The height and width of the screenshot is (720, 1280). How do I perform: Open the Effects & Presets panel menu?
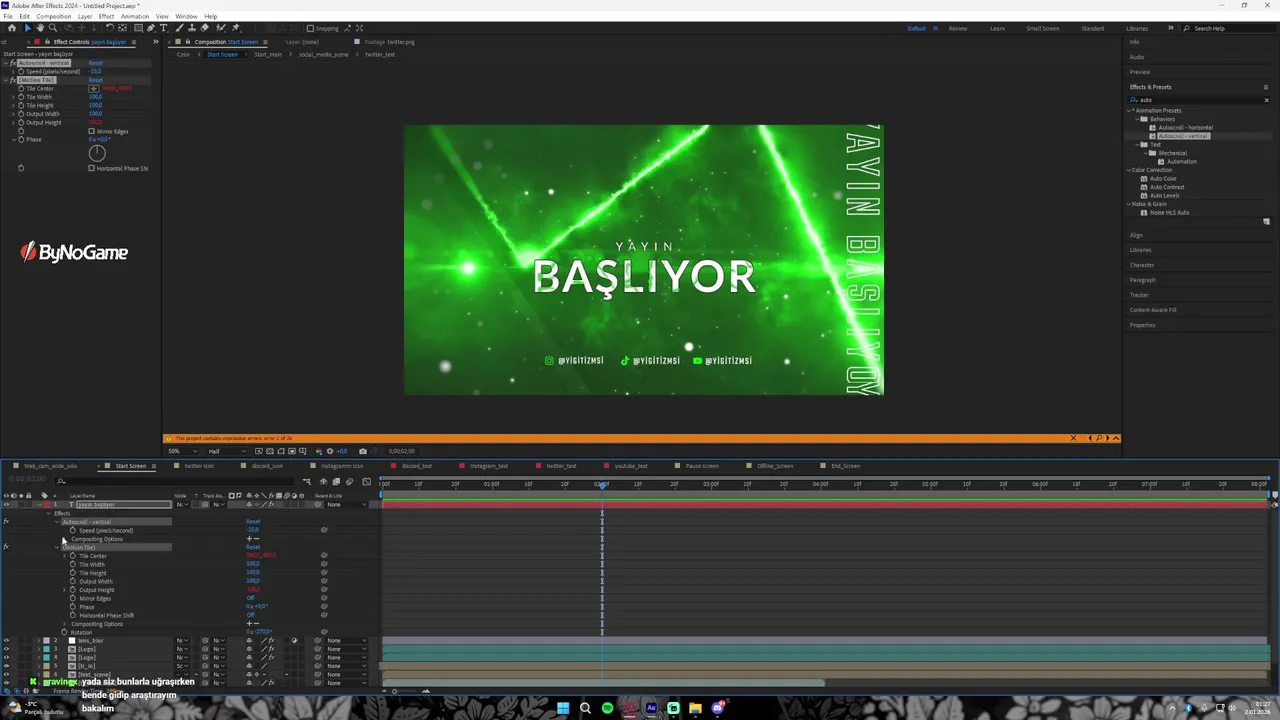[1266, 87]
